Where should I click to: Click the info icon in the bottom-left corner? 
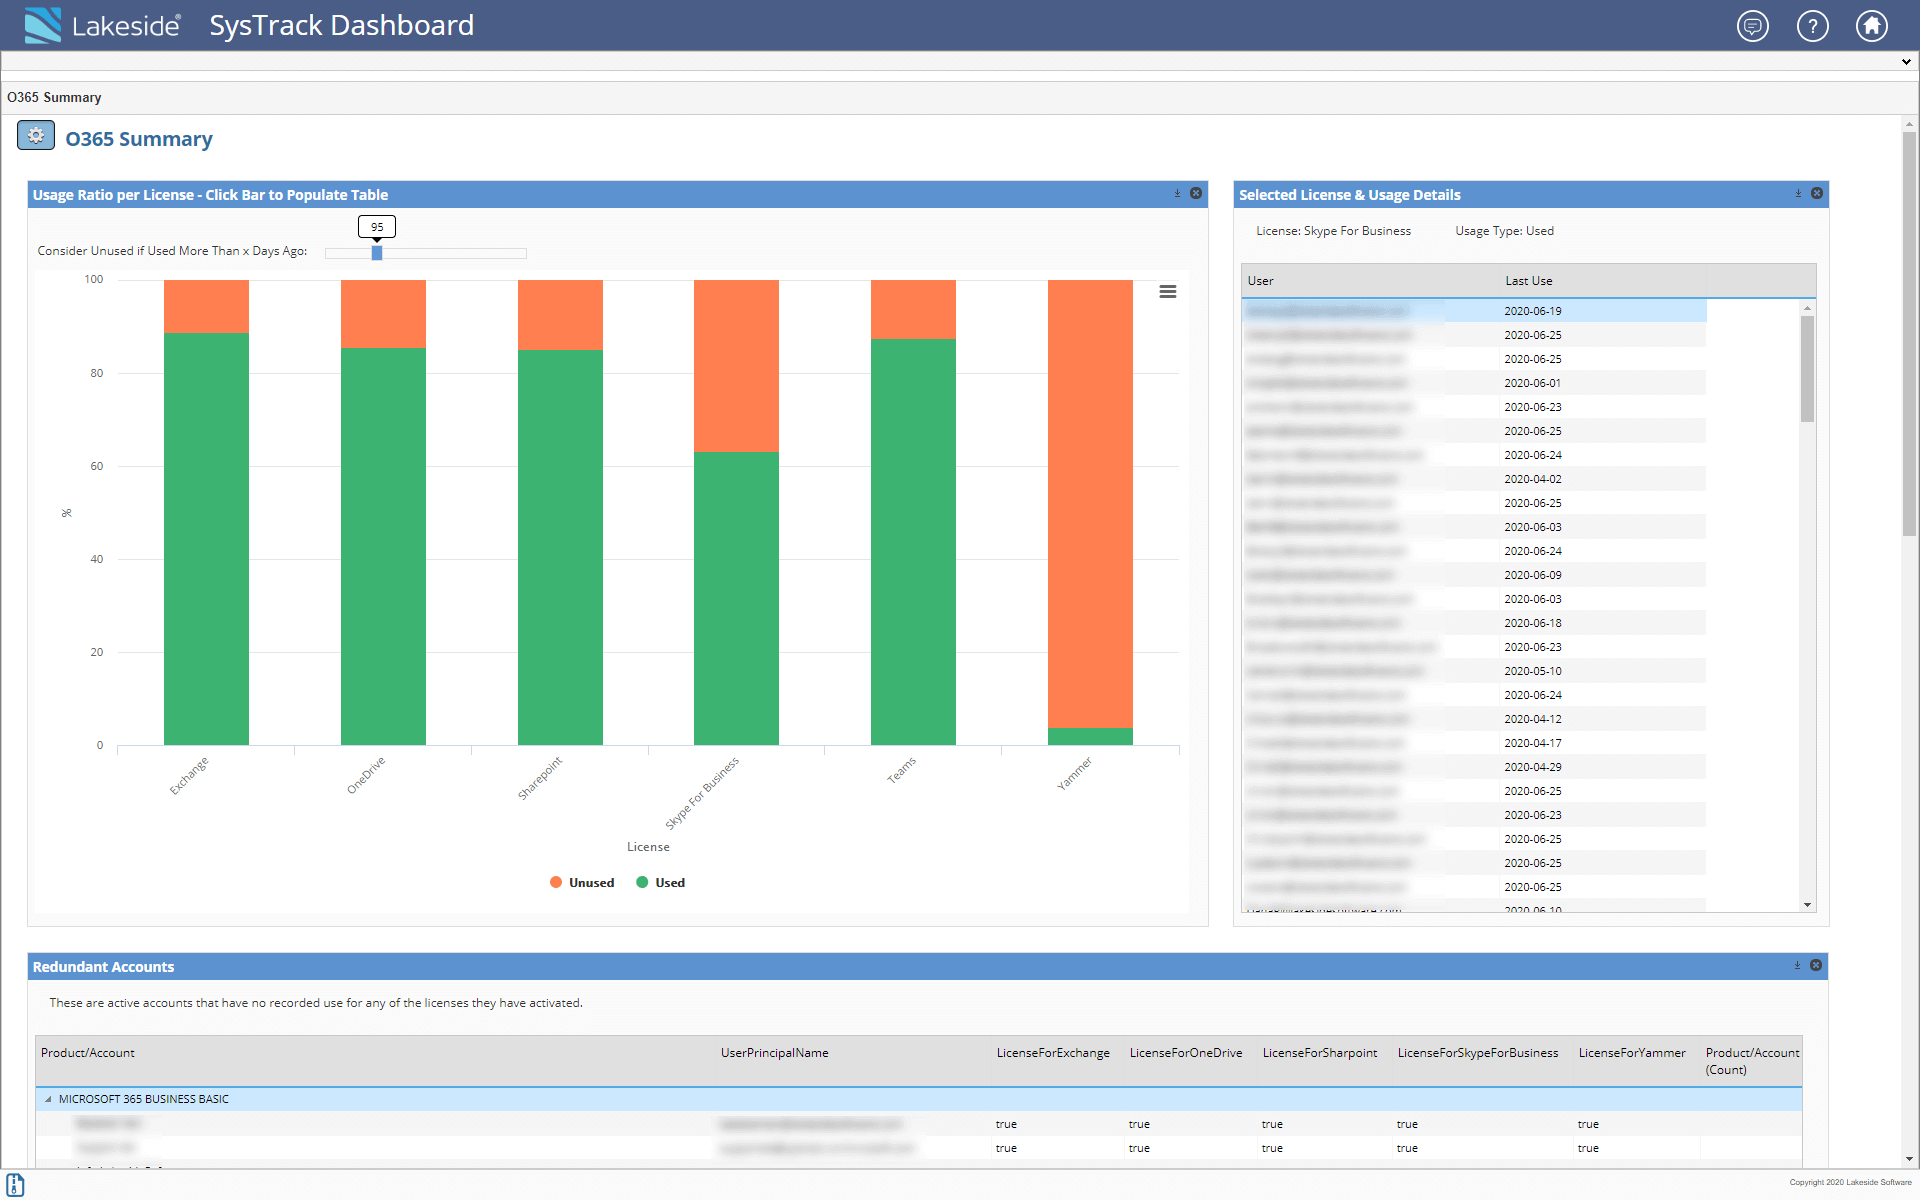[x=14, y=1186]
